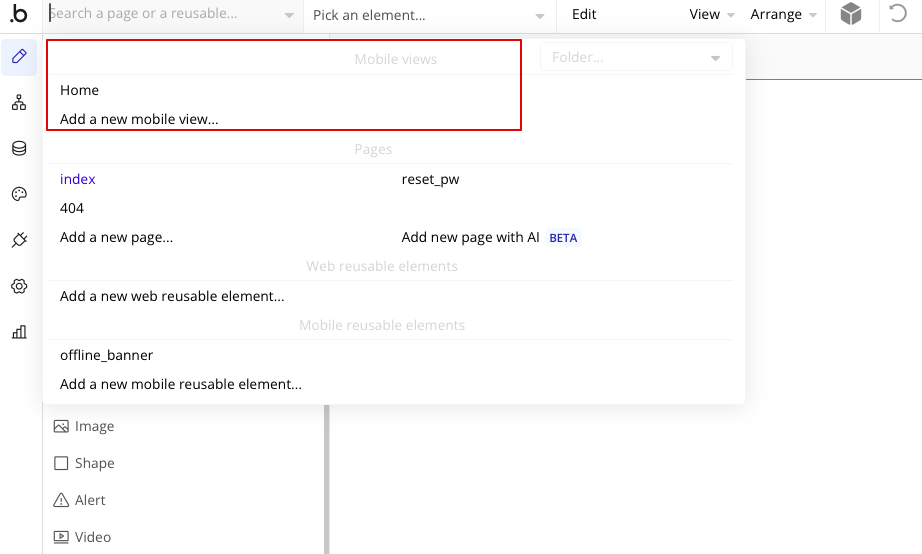
Task: Click the Bubble logo icon
Action: 19,14
